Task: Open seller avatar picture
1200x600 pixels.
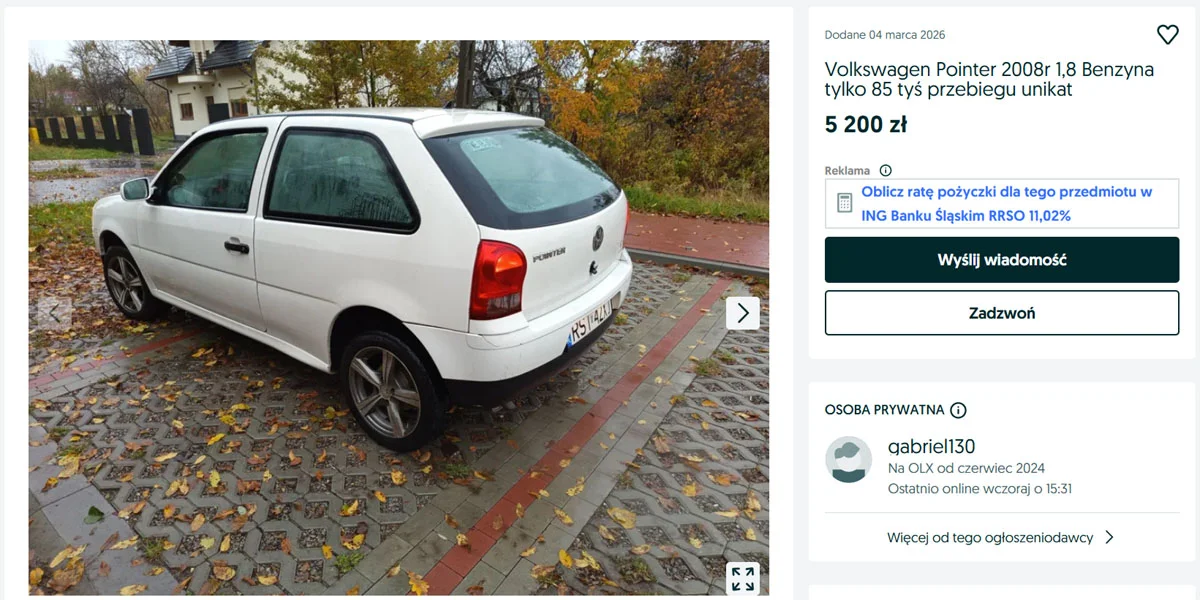Action: tap(848, 460)
